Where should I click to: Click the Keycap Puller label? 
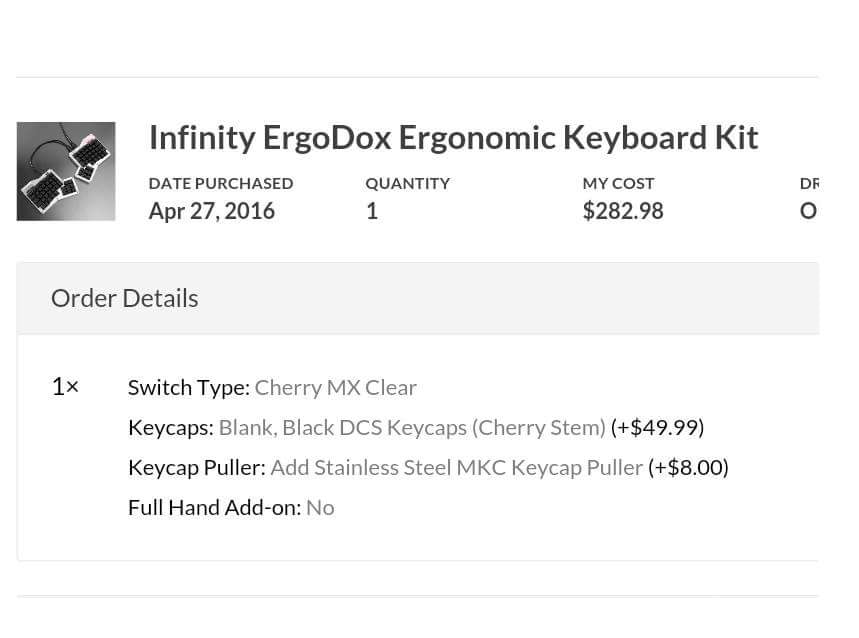click(196, 467)
